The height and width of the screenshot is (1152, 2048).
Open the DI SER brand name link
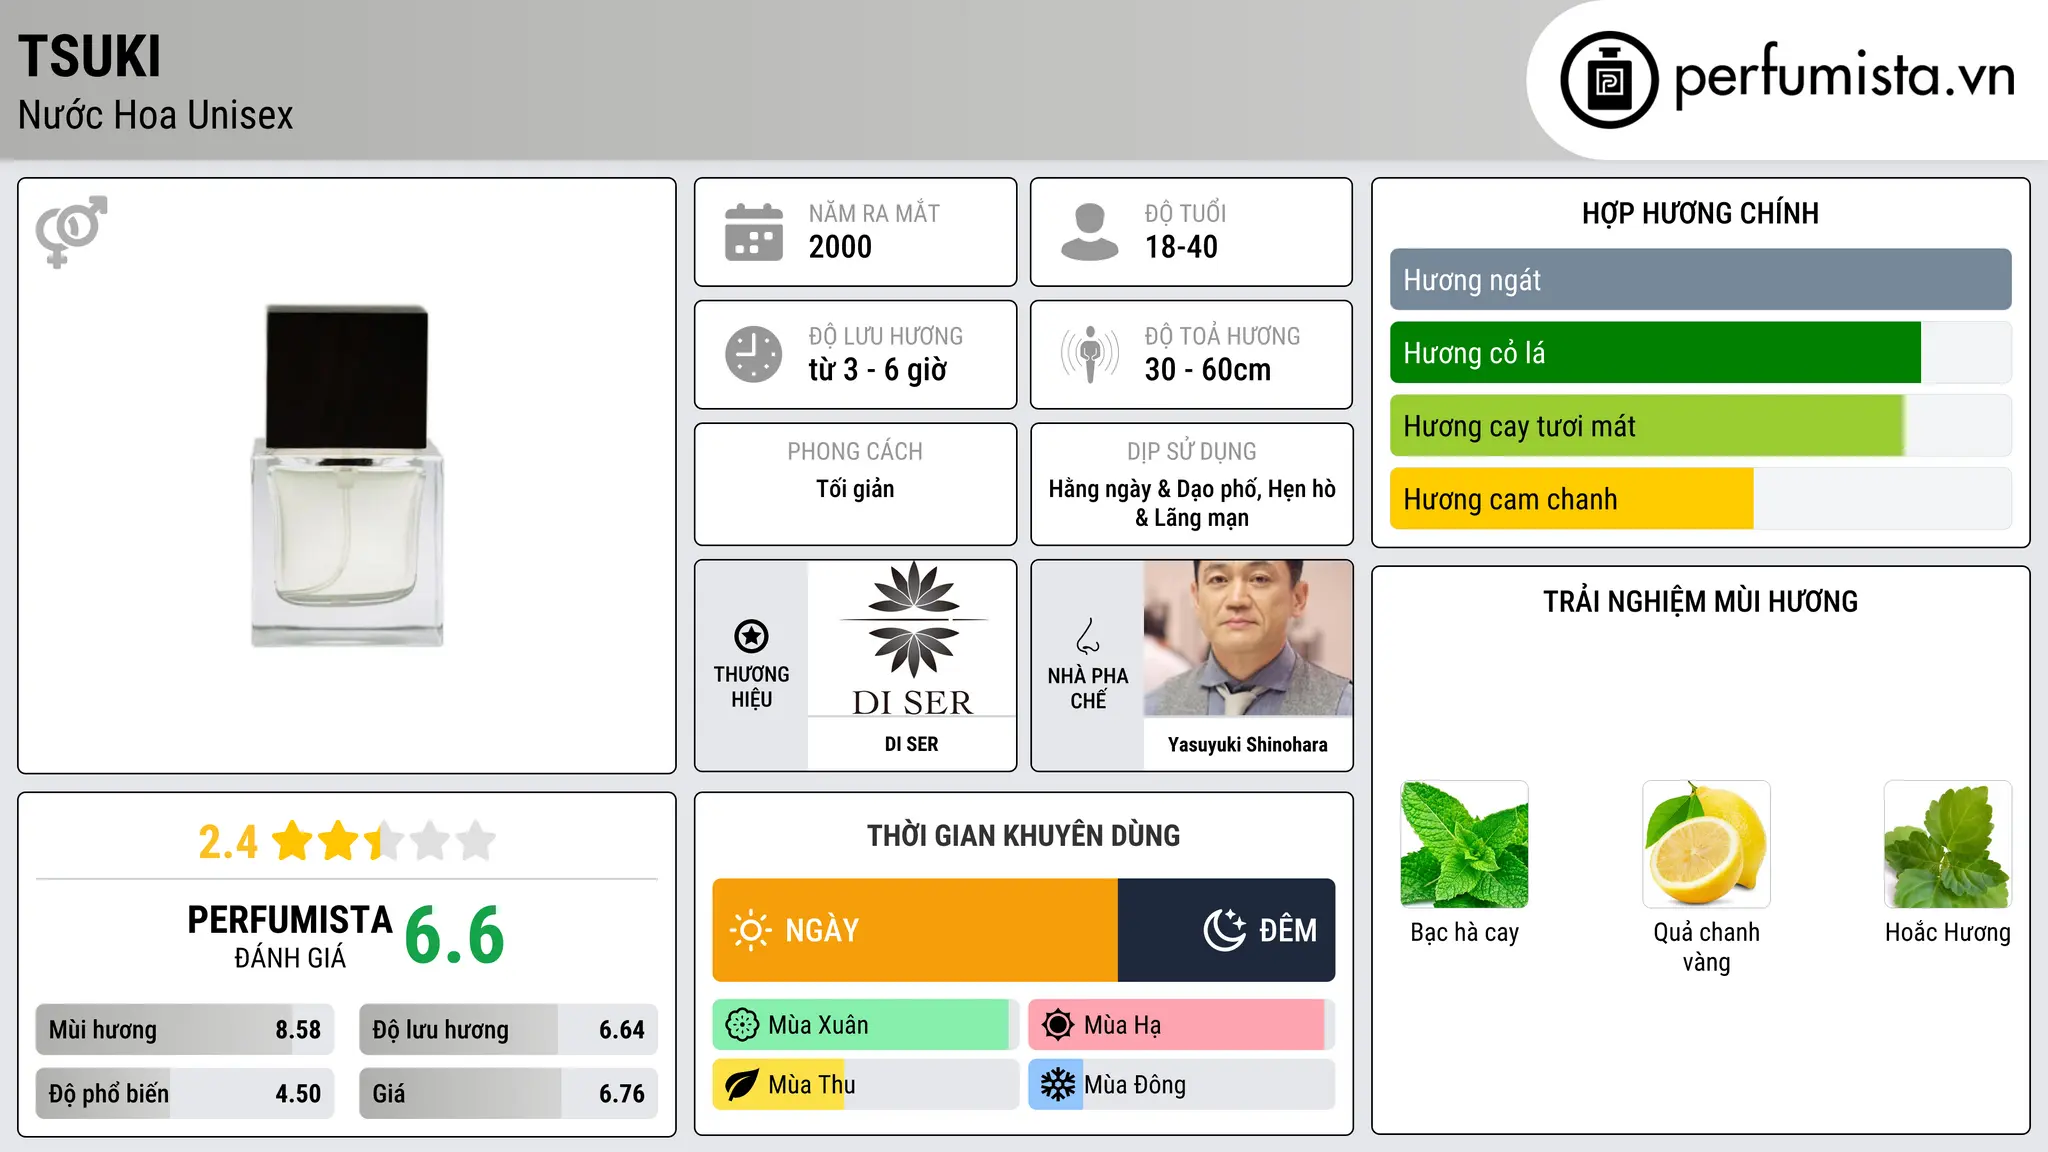pos(912,744)
